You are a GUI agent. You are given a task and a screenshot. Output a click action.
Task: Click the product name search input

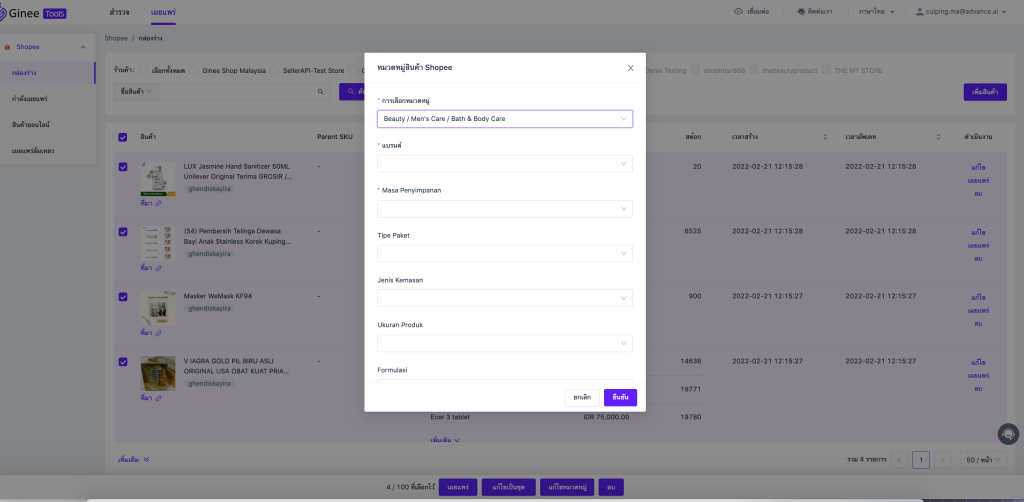236,92
